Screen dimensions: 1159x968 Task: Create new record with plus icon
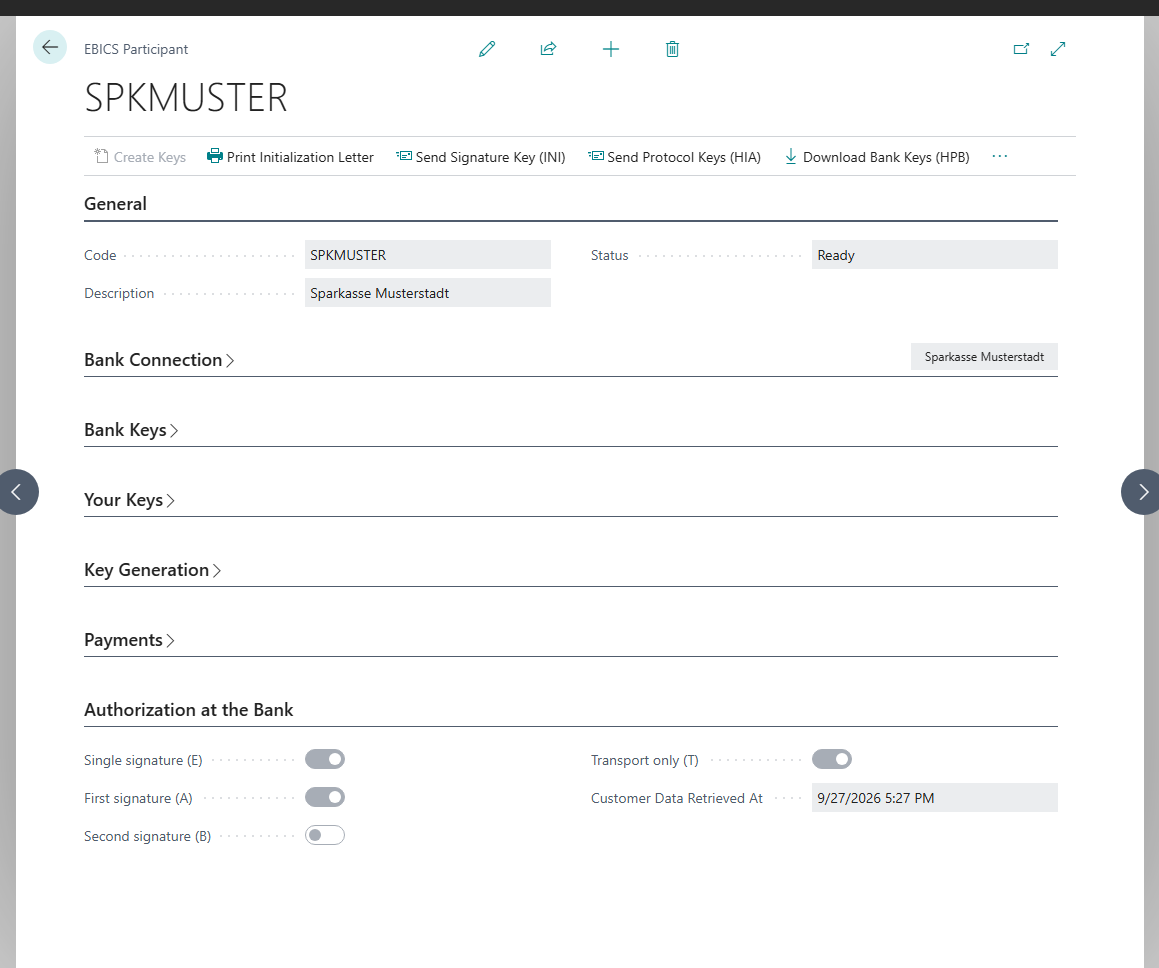(x=611, y=49)
